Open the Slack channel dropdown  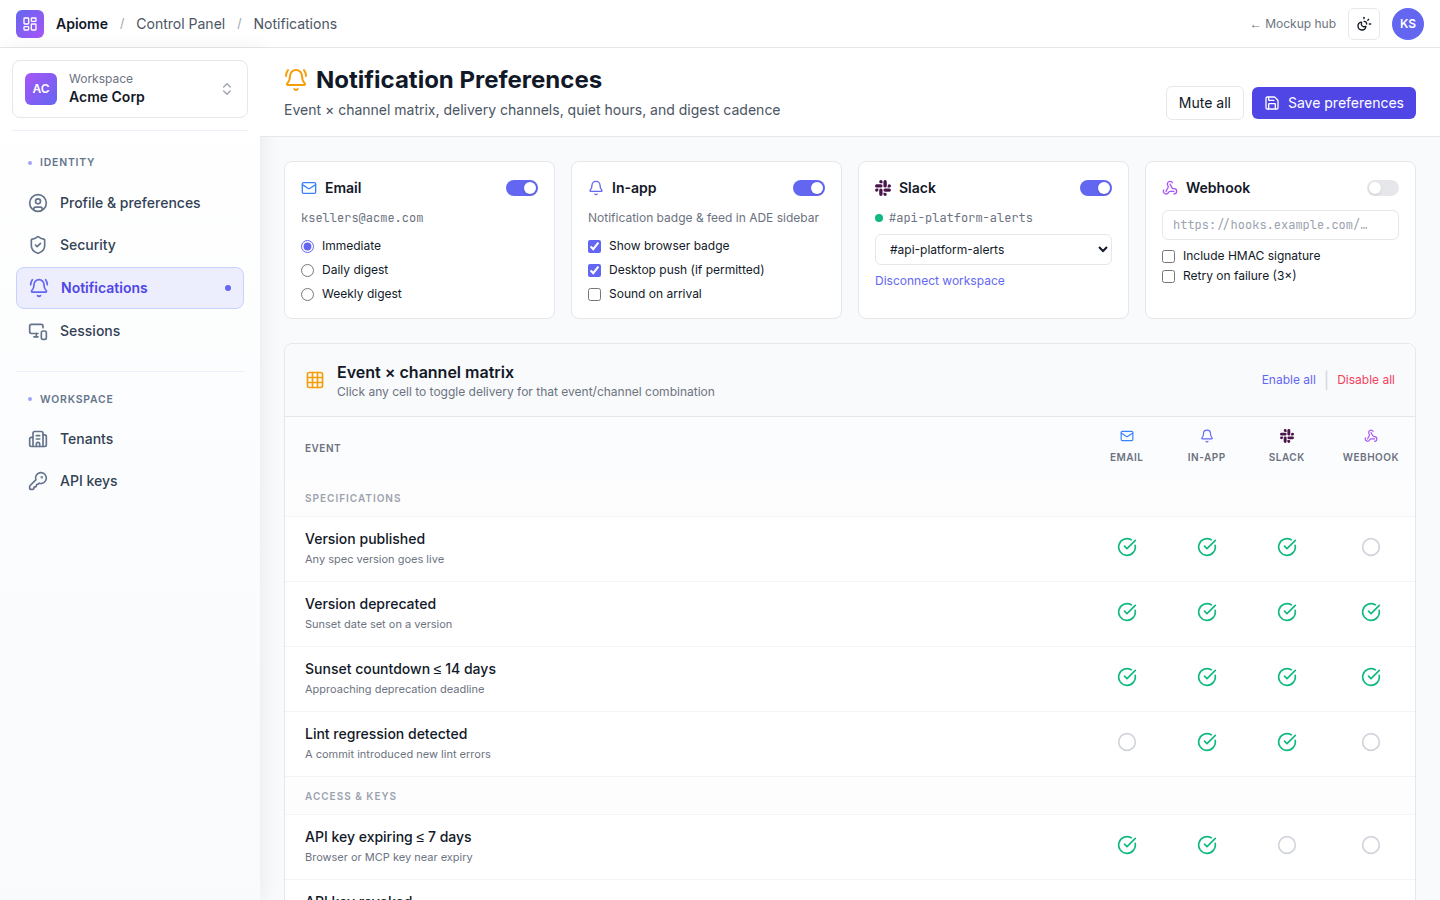point(993,250)
